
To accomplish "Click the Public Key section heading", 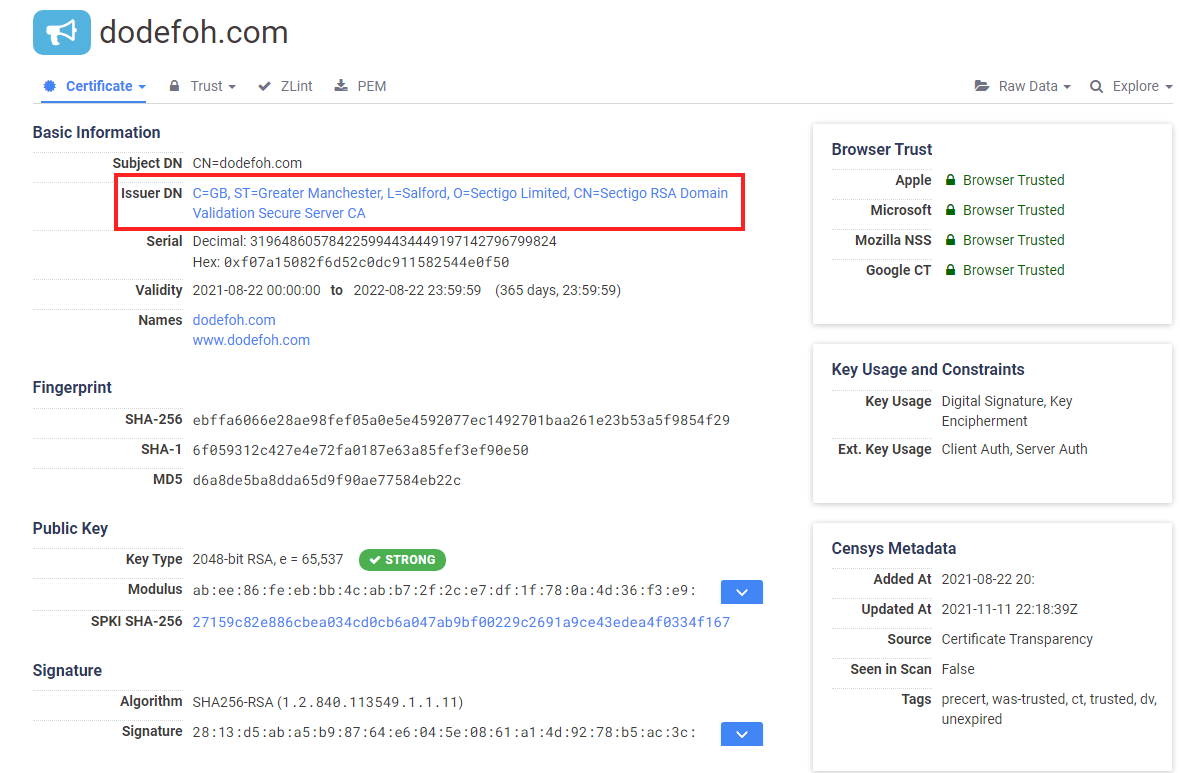I will 70,528.
